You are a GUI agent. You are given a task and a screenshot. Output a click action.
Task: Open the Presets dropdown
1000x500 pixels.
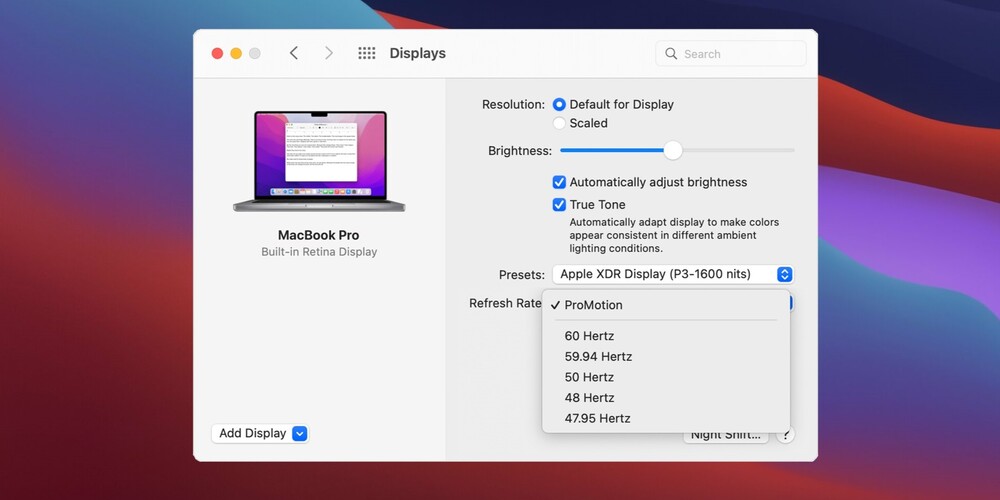coord(673,275)
